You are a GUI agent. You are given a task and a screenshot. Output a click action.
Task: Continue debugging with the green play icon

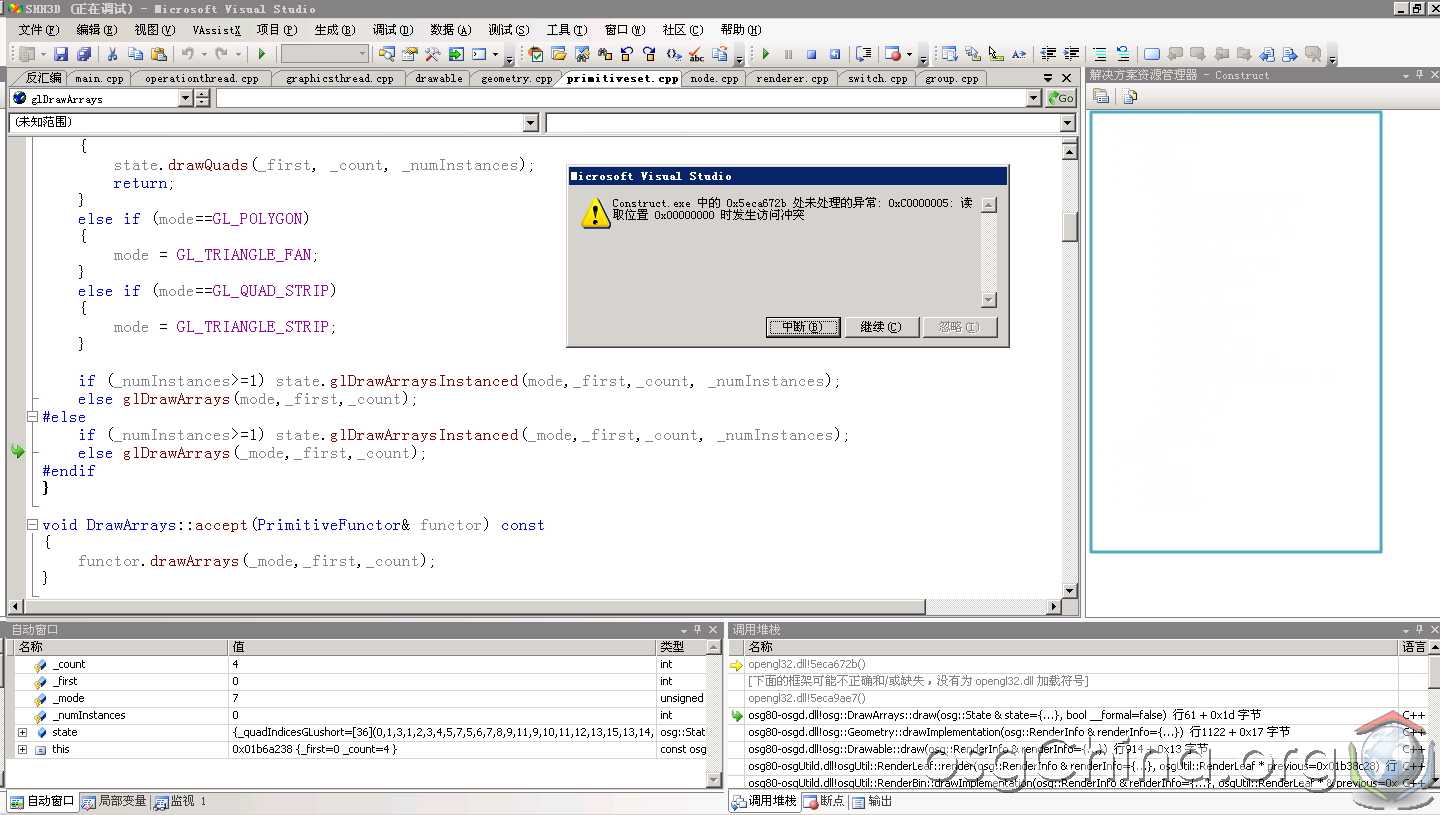(x=766, y=54)
